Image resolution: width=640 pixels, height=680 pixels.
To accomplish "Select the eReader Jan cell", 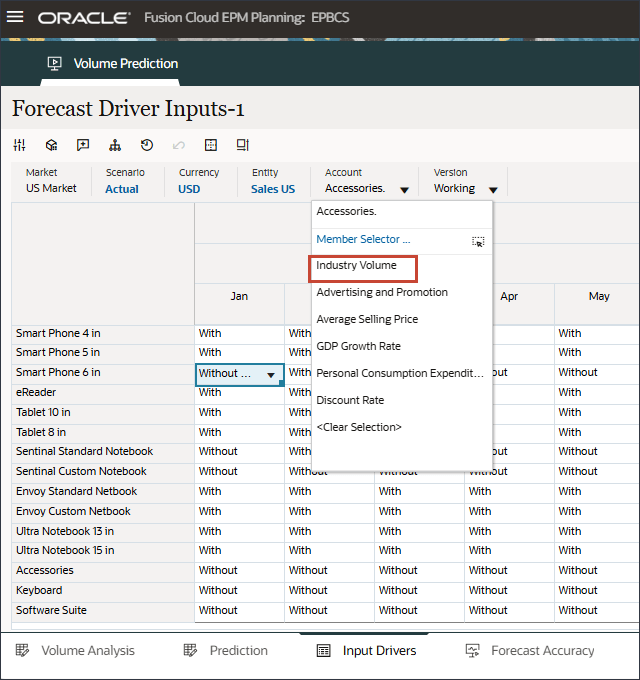I will (239, 392).
